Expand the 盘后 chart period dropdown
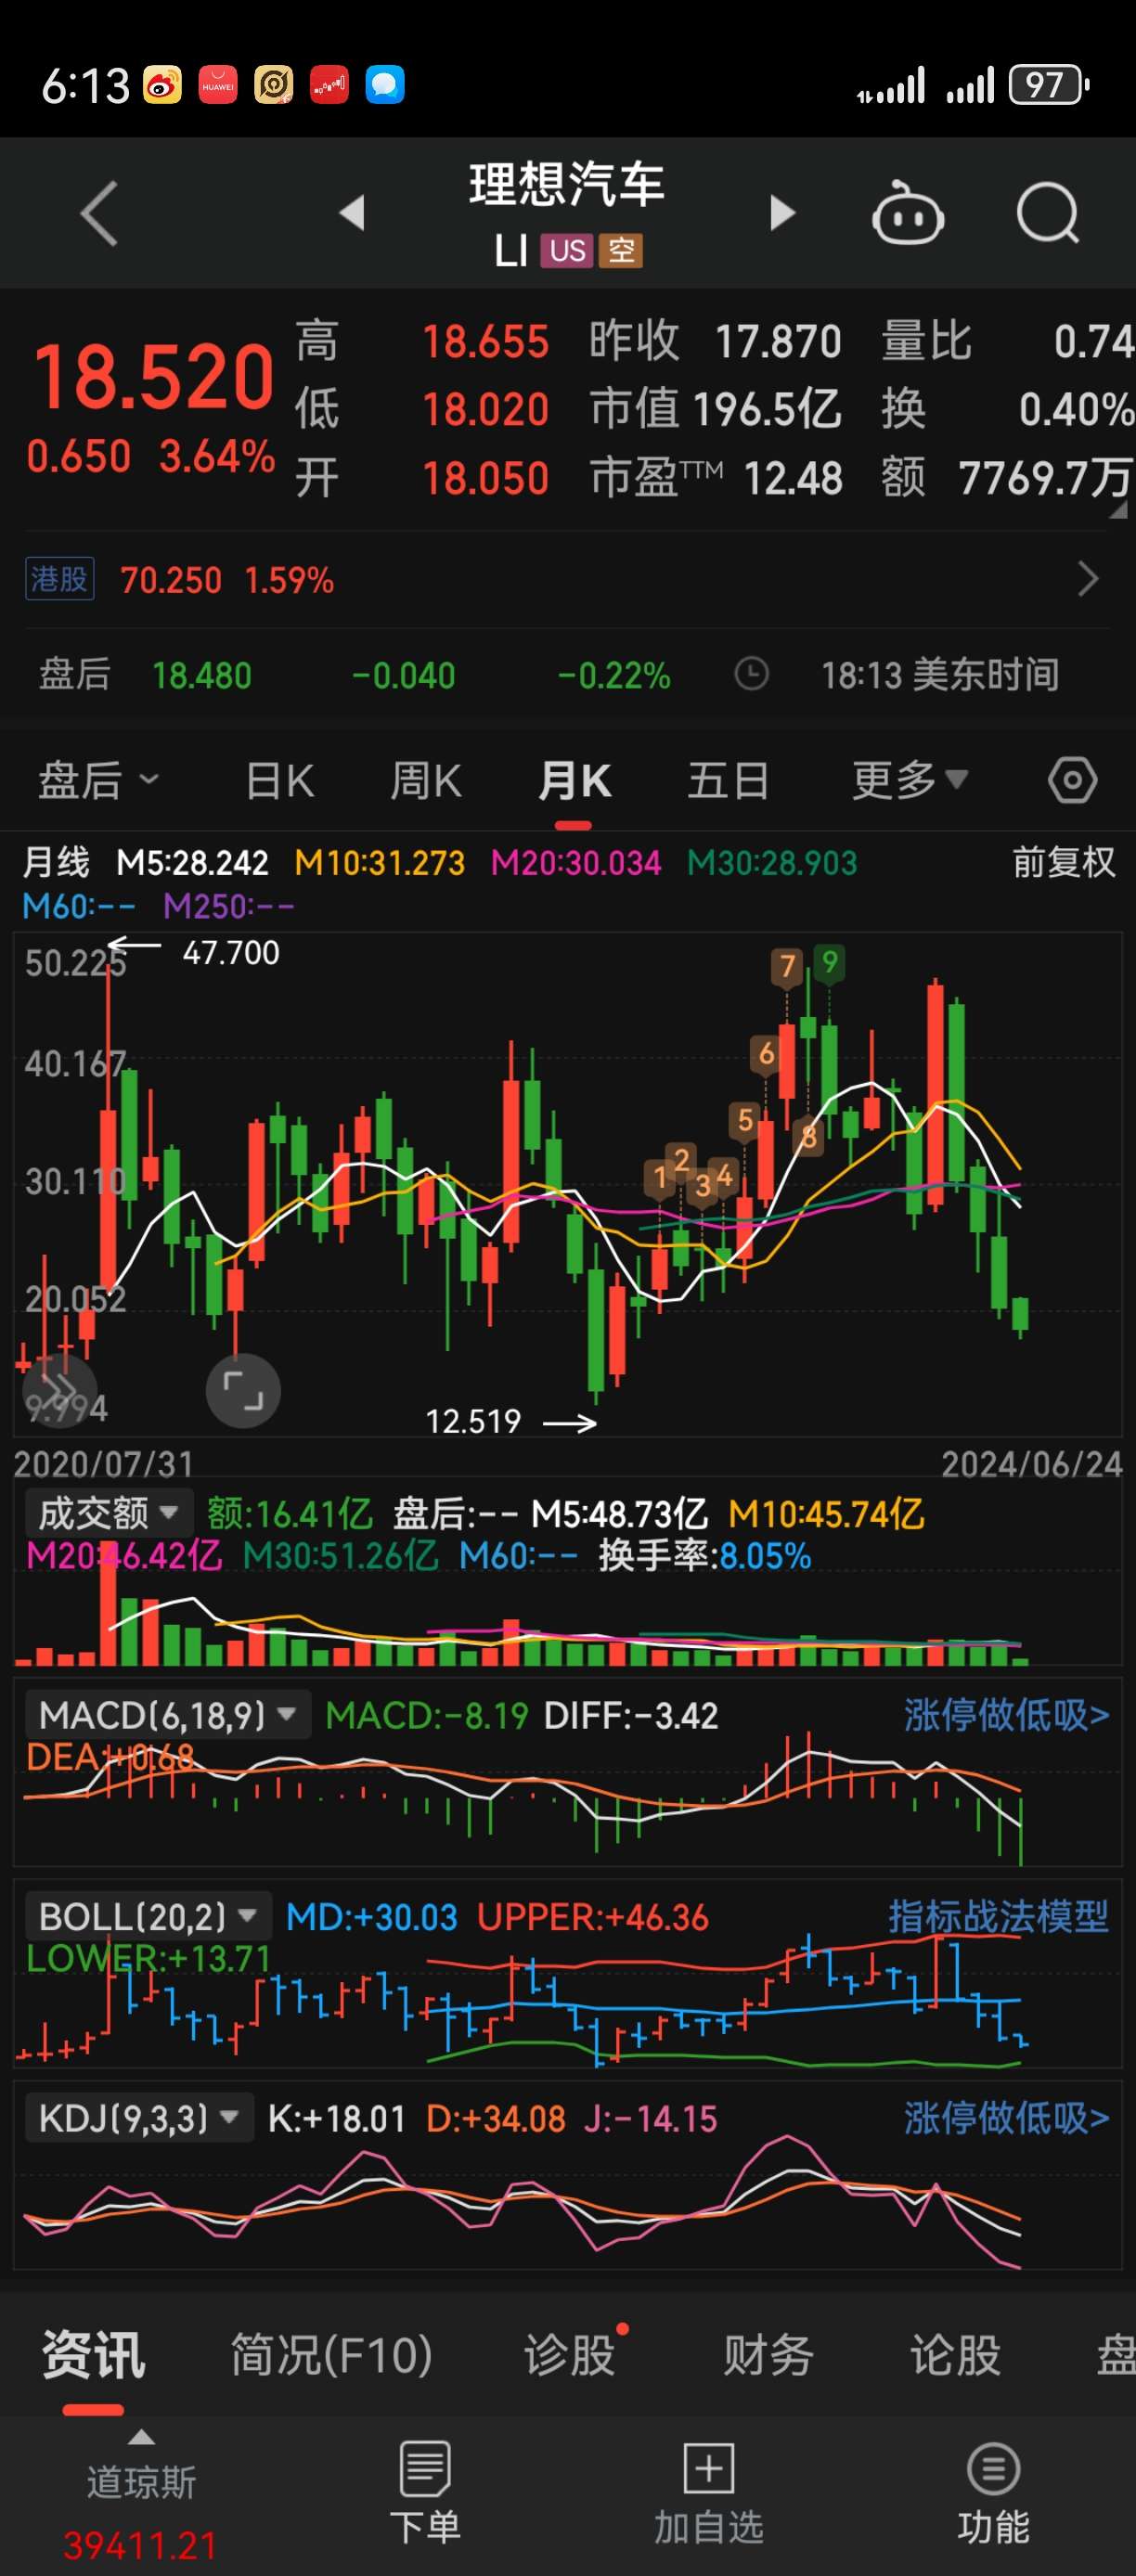The image size is (1136, 2576). (98, 780)
